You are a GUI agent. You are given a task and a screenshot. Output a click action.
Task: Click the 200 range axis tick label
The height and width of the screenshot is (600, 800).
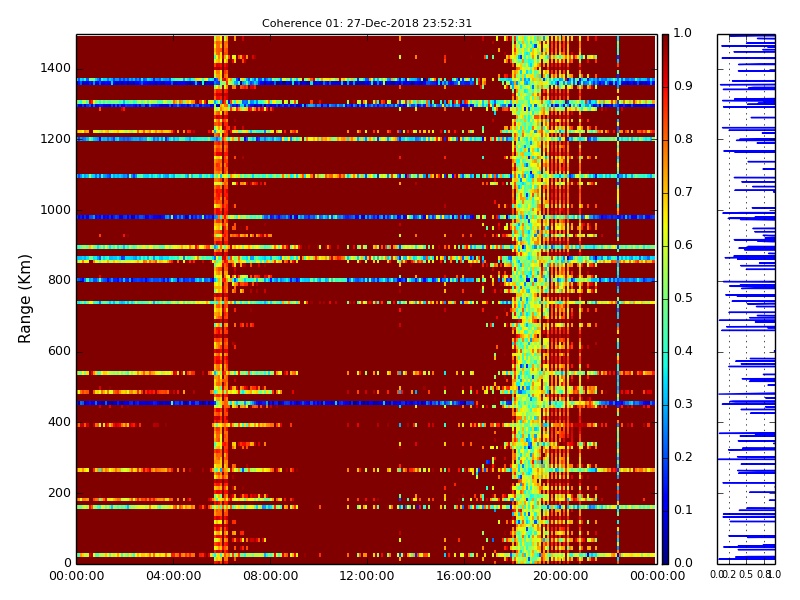(59, 493)
